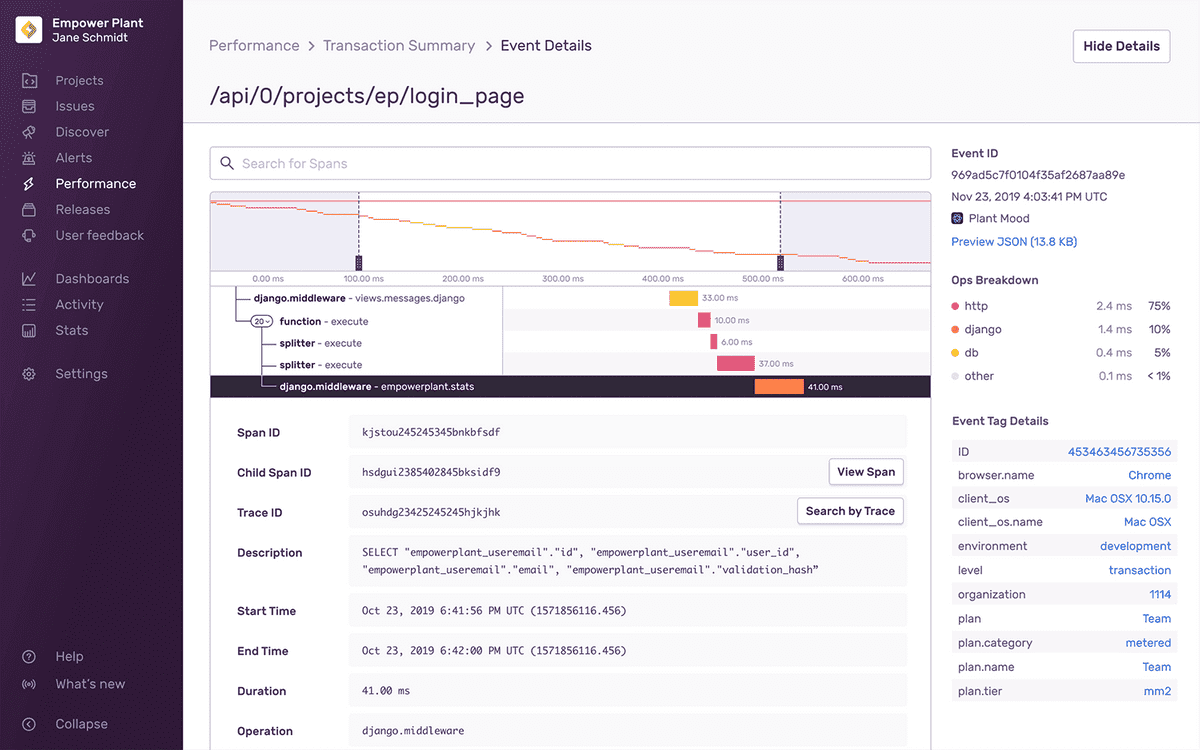Viewport: 1200px width, 750px height.
Task: Open the Settings gear icon
Action: pyautogui.click(x=29, y=374)
